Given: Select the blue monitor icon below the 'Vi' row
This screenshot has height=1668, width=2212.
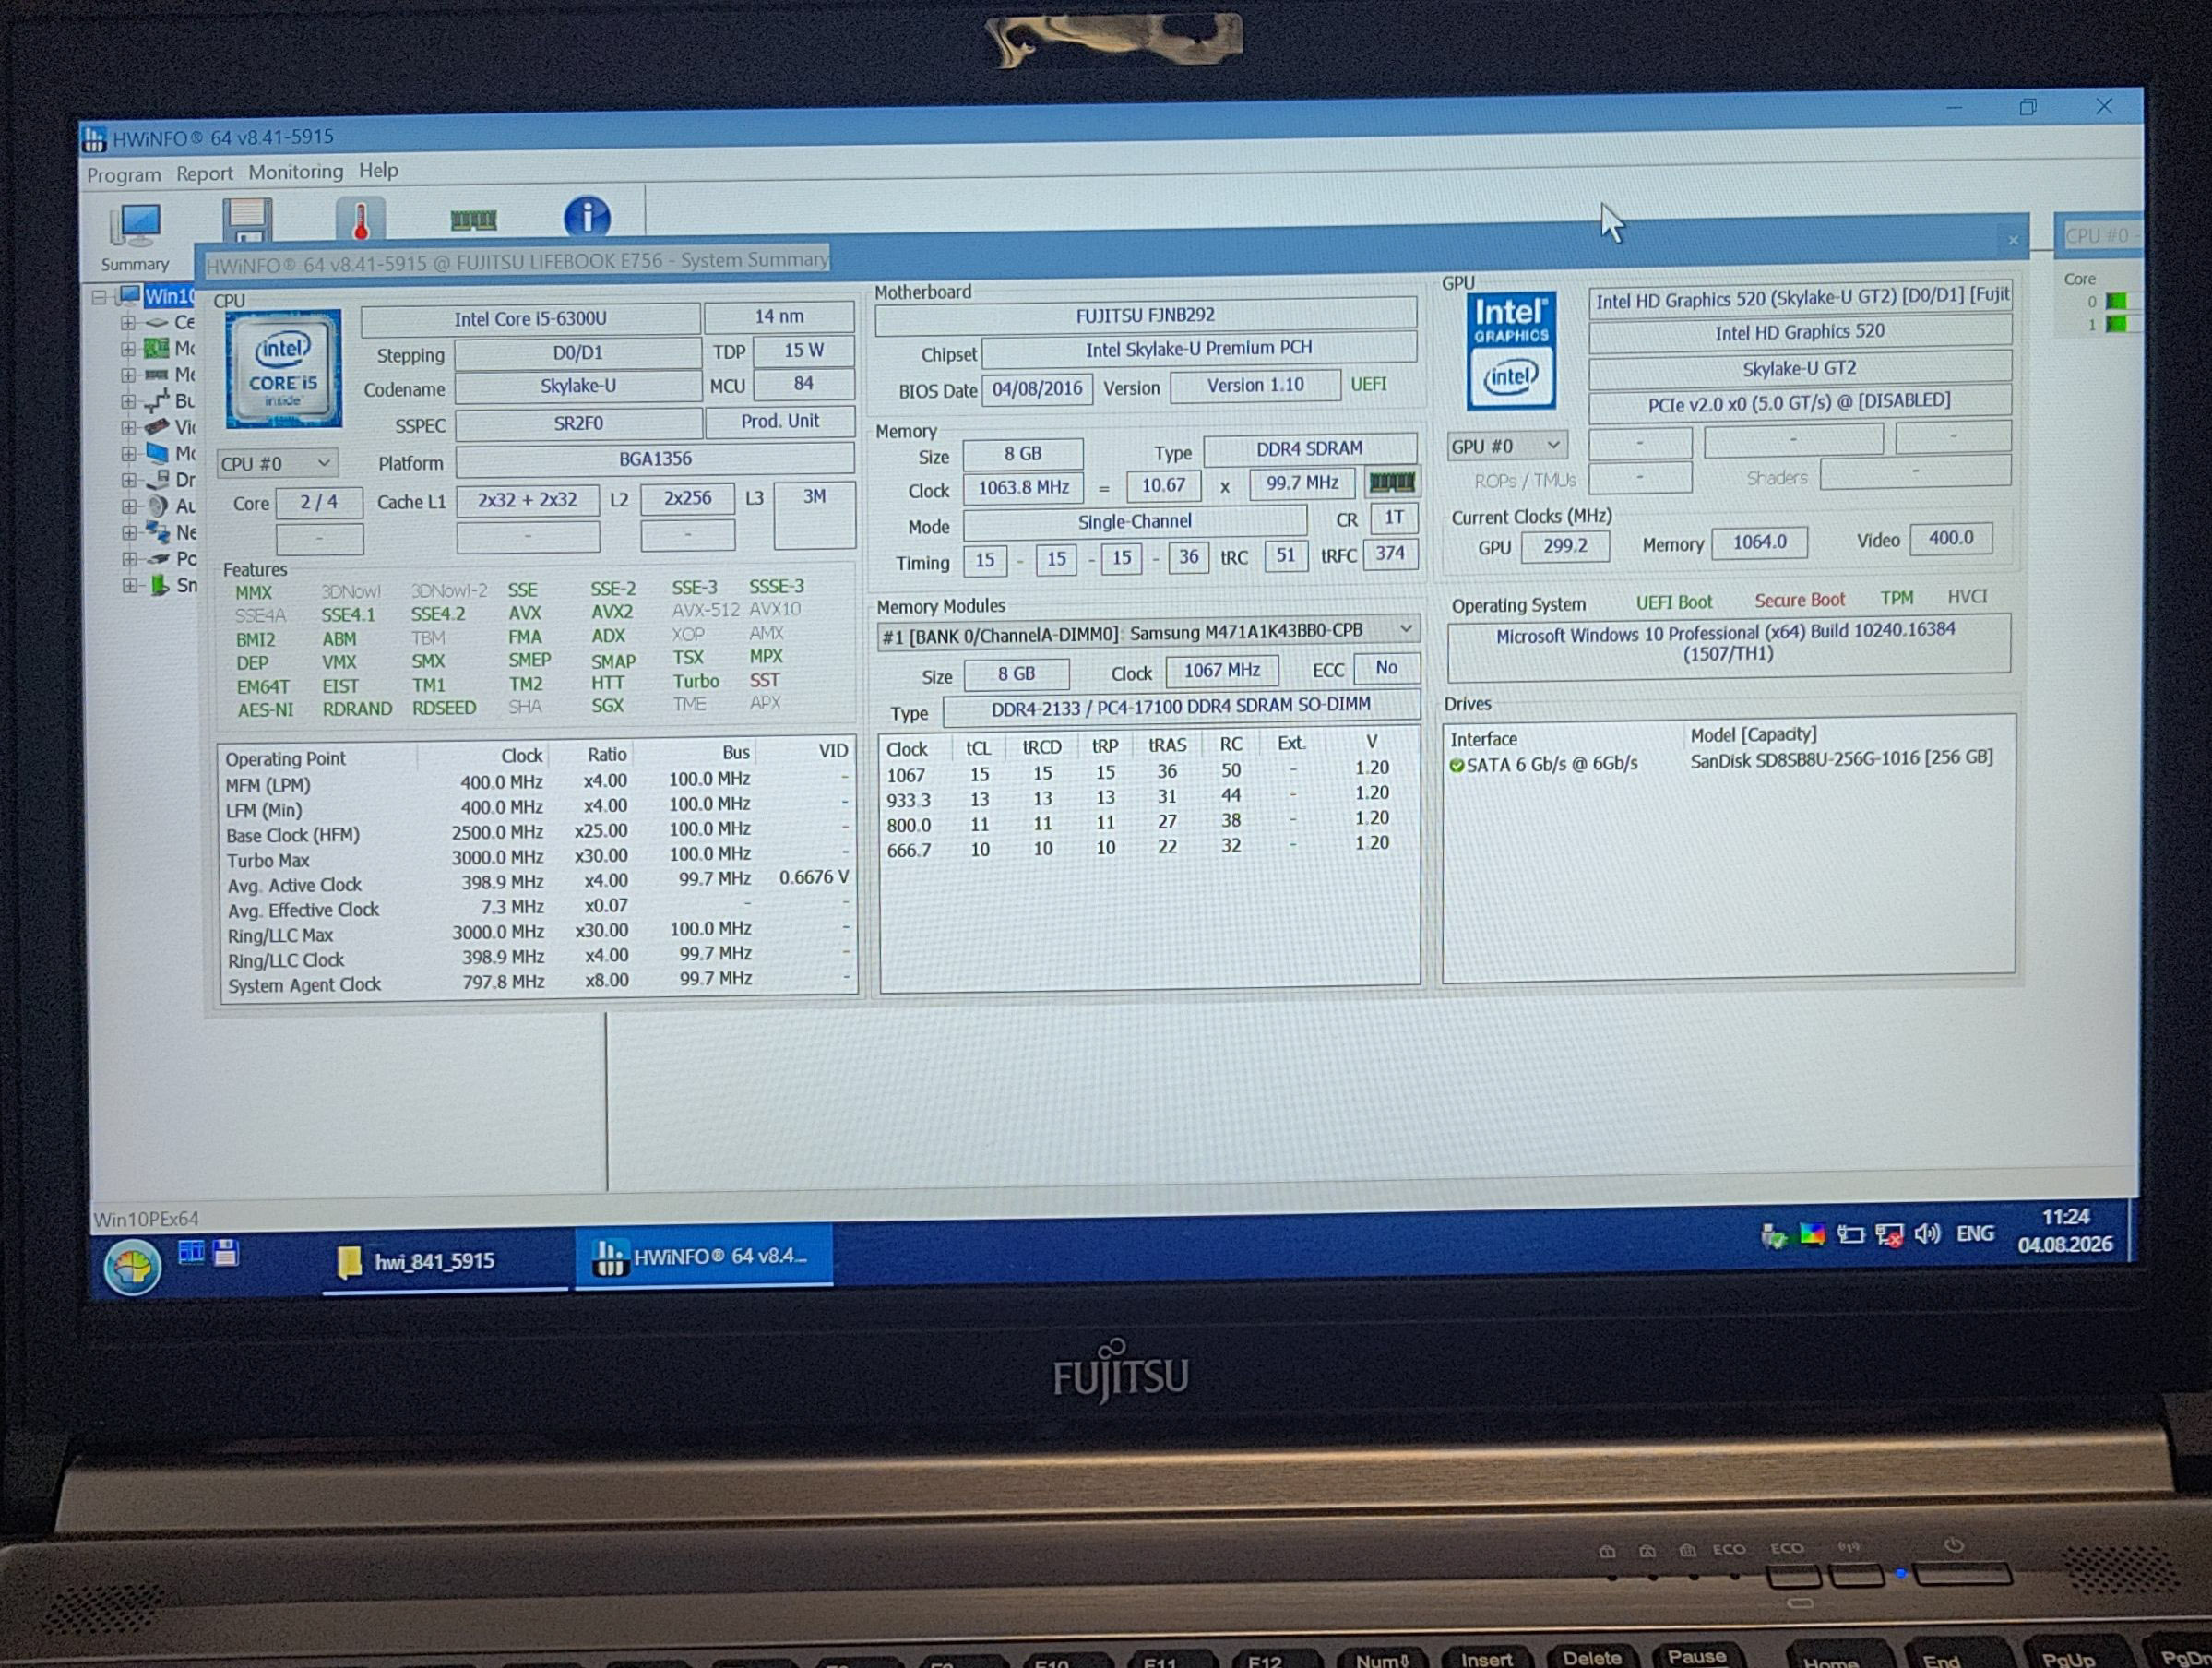Looking at the screenshot, I should click(x=156, y=453).
